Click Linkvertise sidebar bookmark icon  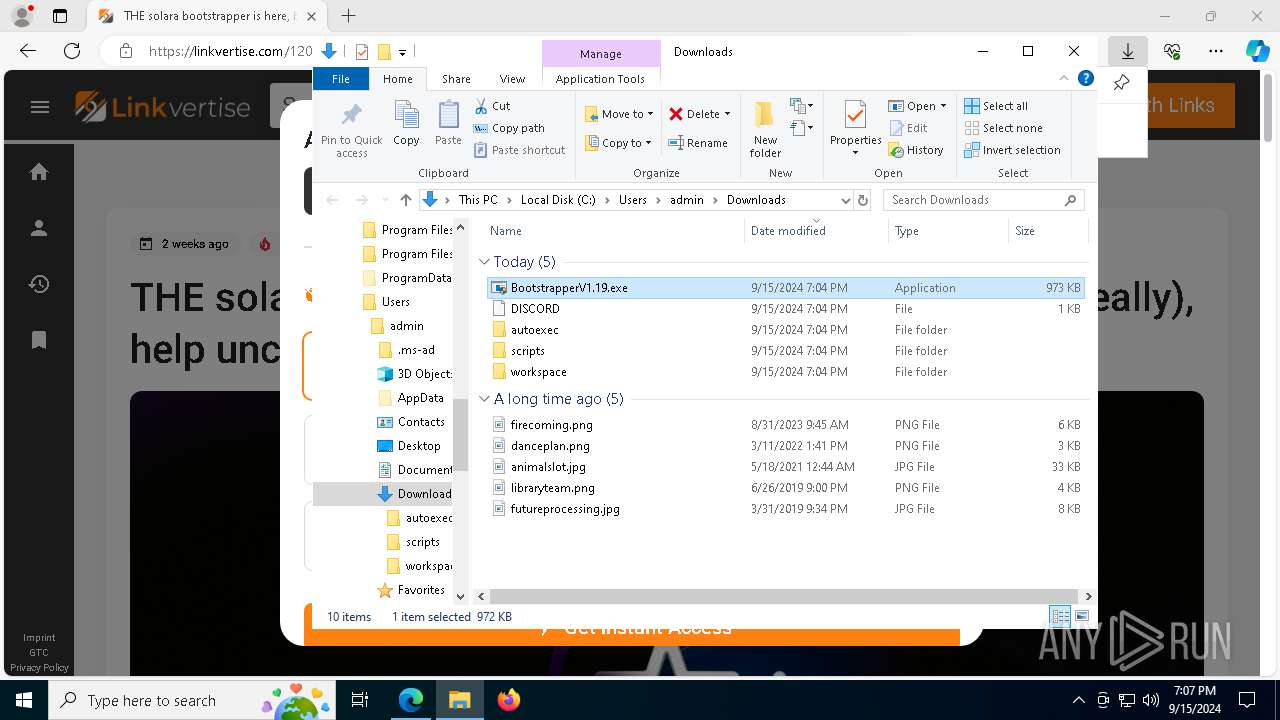tap(39, 340)
